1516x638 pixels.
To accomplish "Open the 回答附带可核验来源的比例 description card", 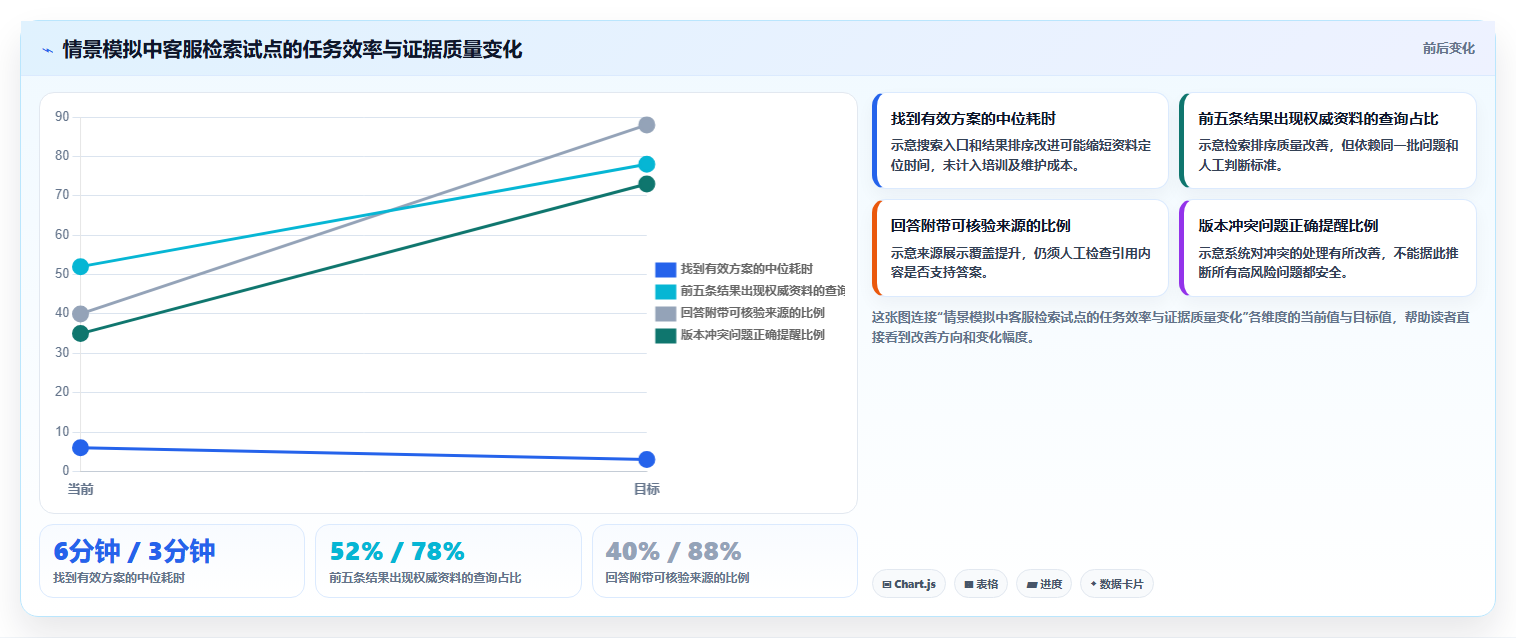I will pos(1020,248).
